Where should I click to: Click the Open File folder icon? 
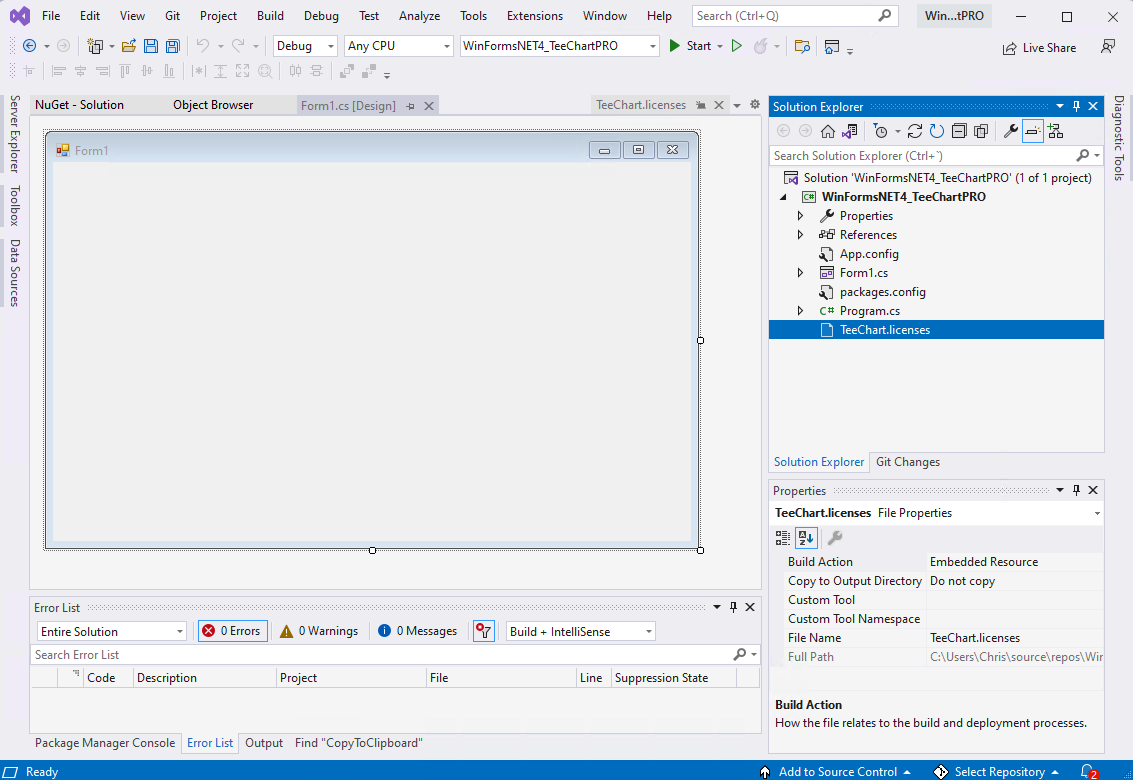coord(129,46)
